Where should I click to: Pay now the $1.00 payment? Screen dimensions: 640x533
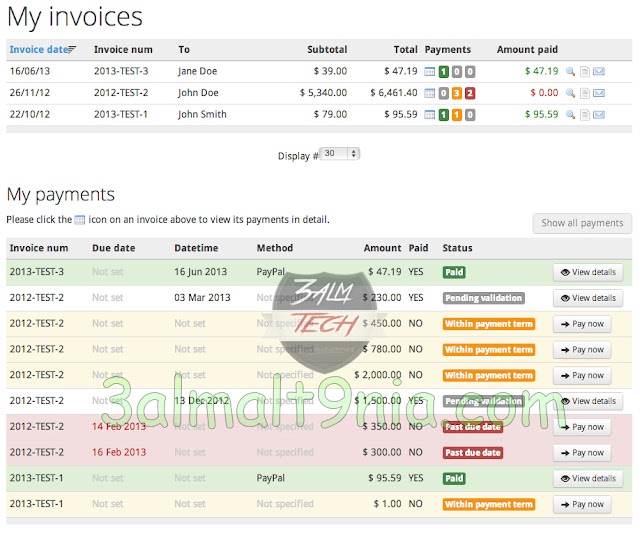pos(582,504)
